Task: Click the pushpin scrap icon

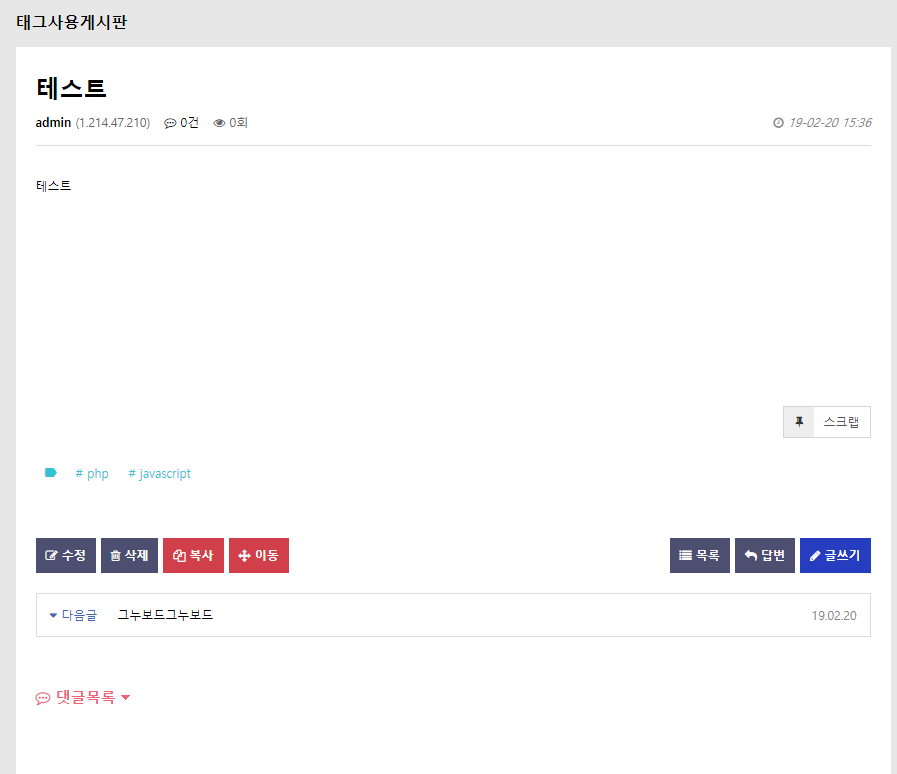Action: [x=799, y=422]
